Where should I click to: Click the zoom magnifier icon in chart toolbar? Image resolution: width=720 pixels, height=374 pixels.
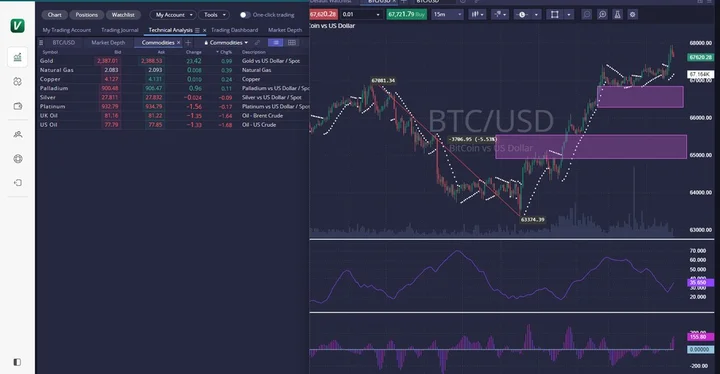point(602,14)
